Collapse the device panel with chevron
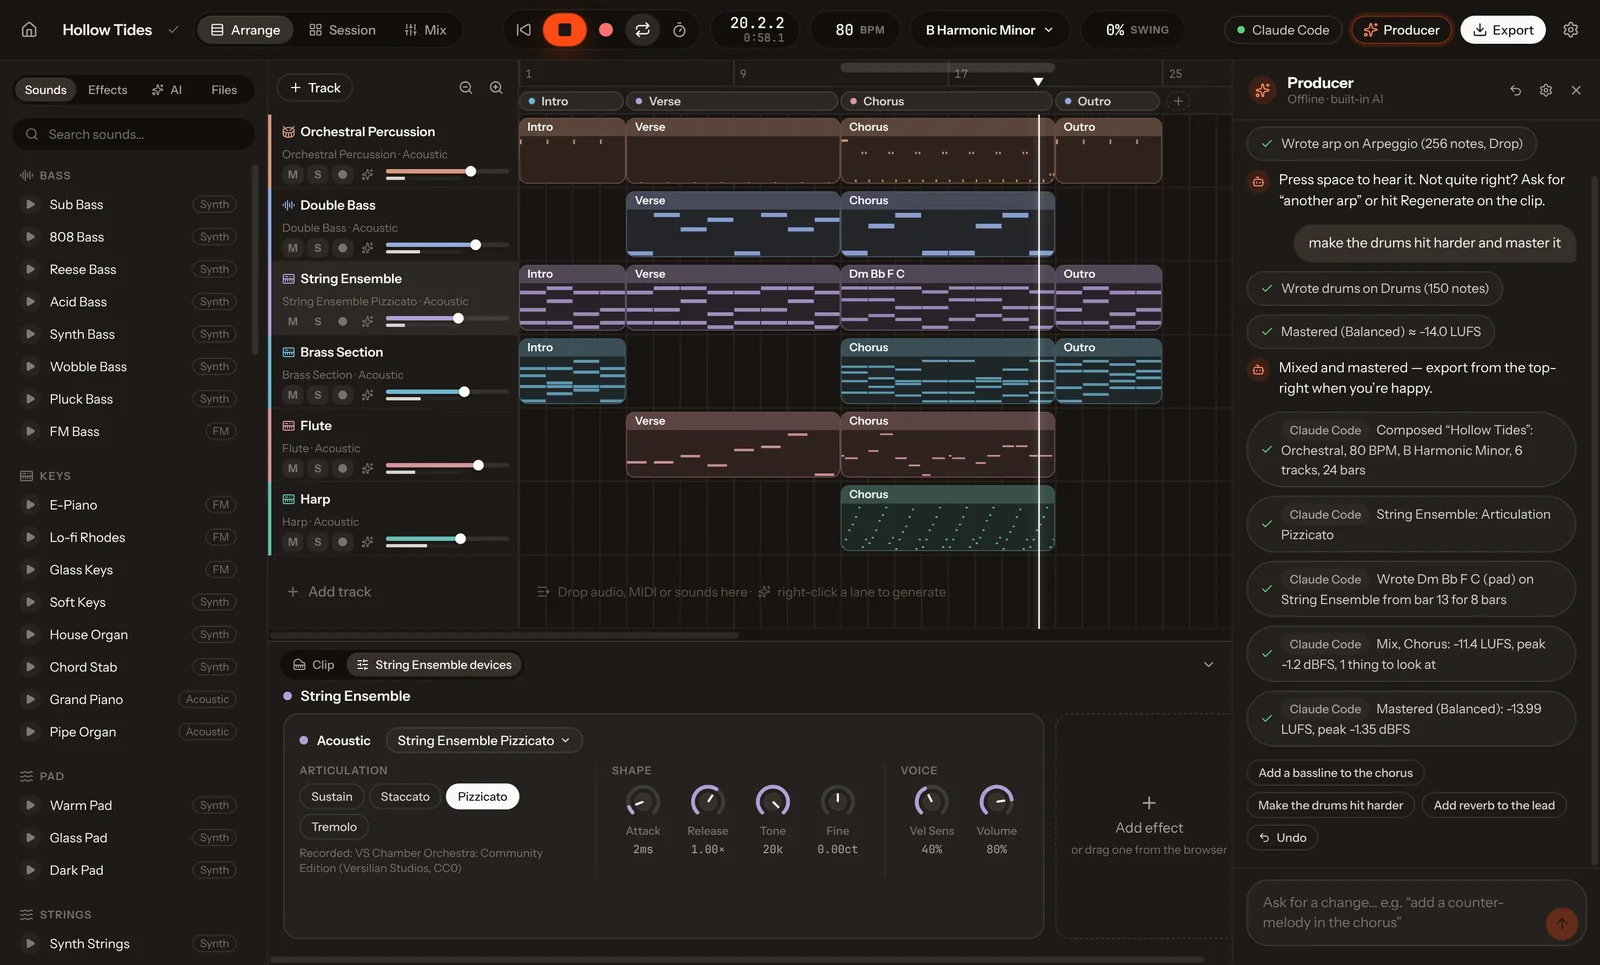The width and height of the screenshot is (1600, 965). coord(1208,665)
